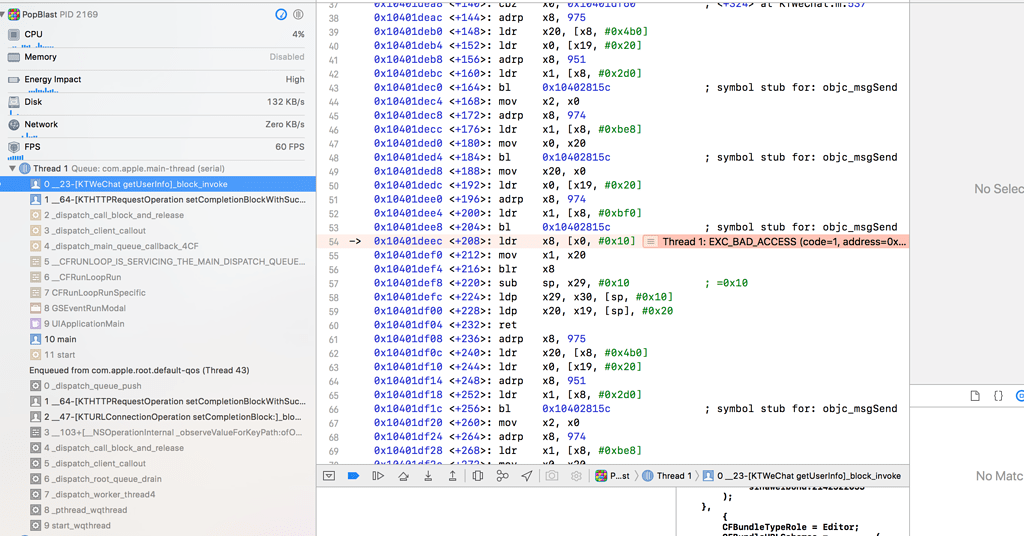Select frame 4 _dispatch_main_queue_callback_4CF
Viewport: 1024px width, 536px height.
[157, 246]
